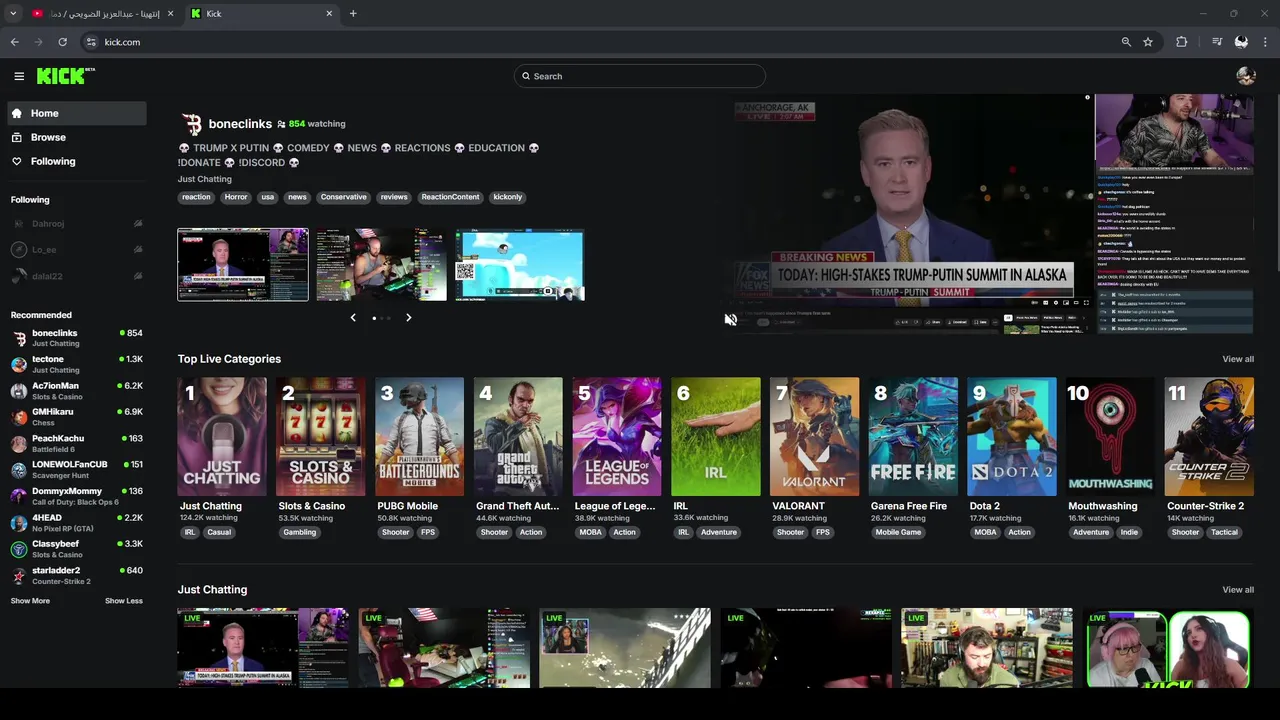Screen dimensions: 1280x720
Task: Open IRL category card
Action: point(716,436)
